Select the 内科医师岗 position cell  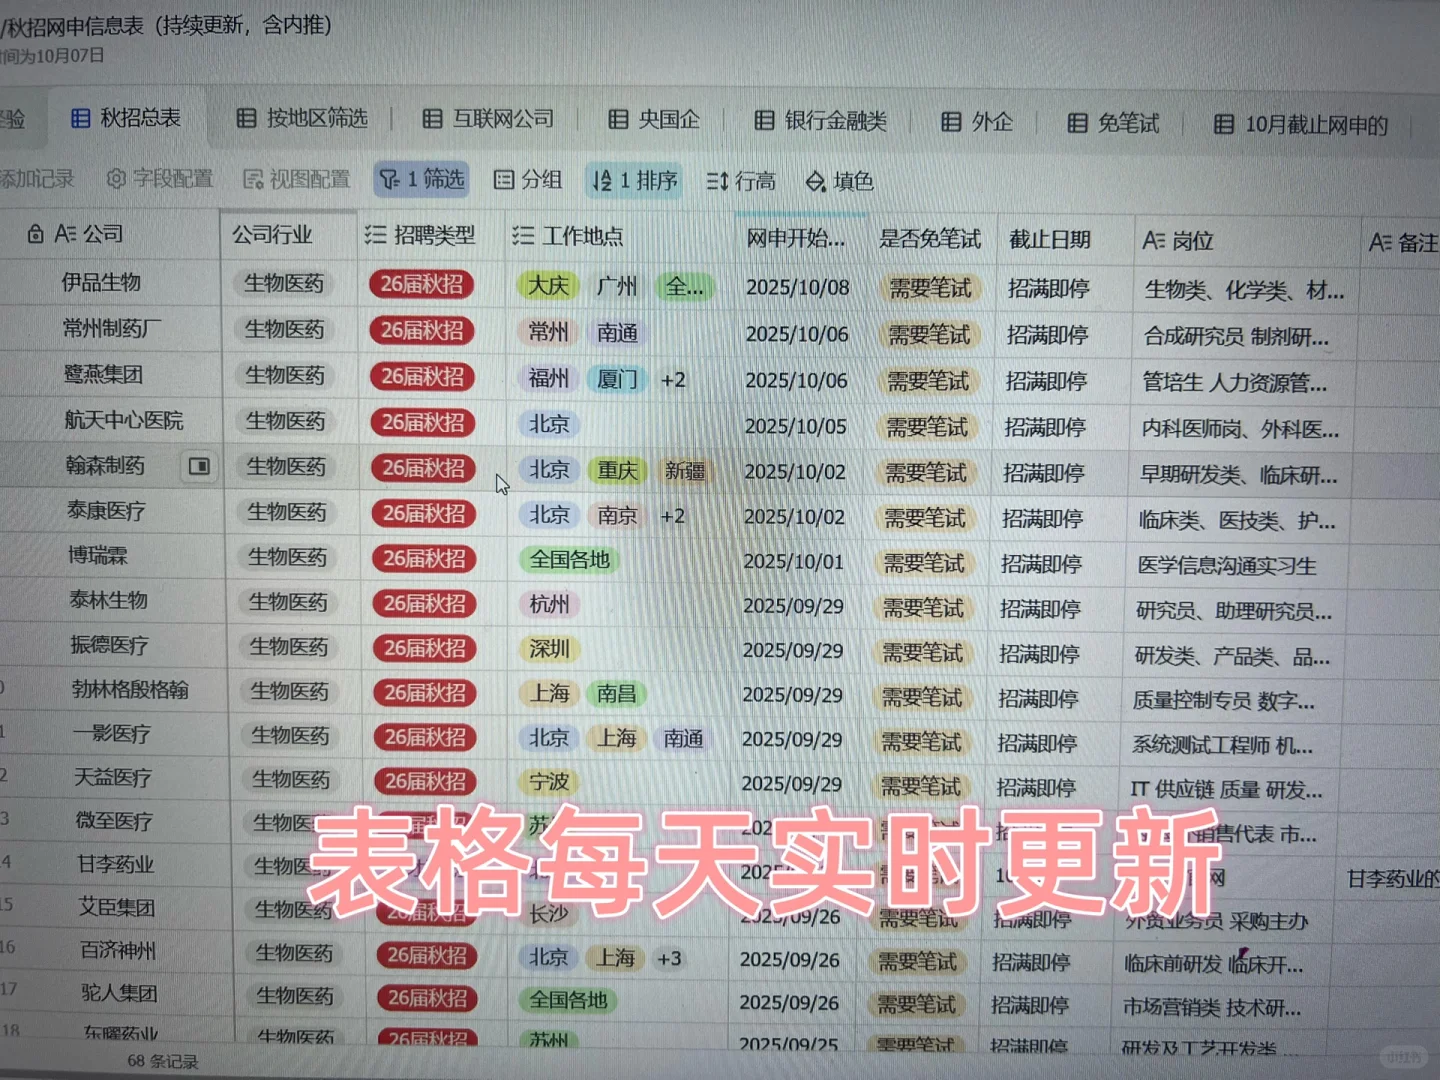click(x=1240, y=429)
